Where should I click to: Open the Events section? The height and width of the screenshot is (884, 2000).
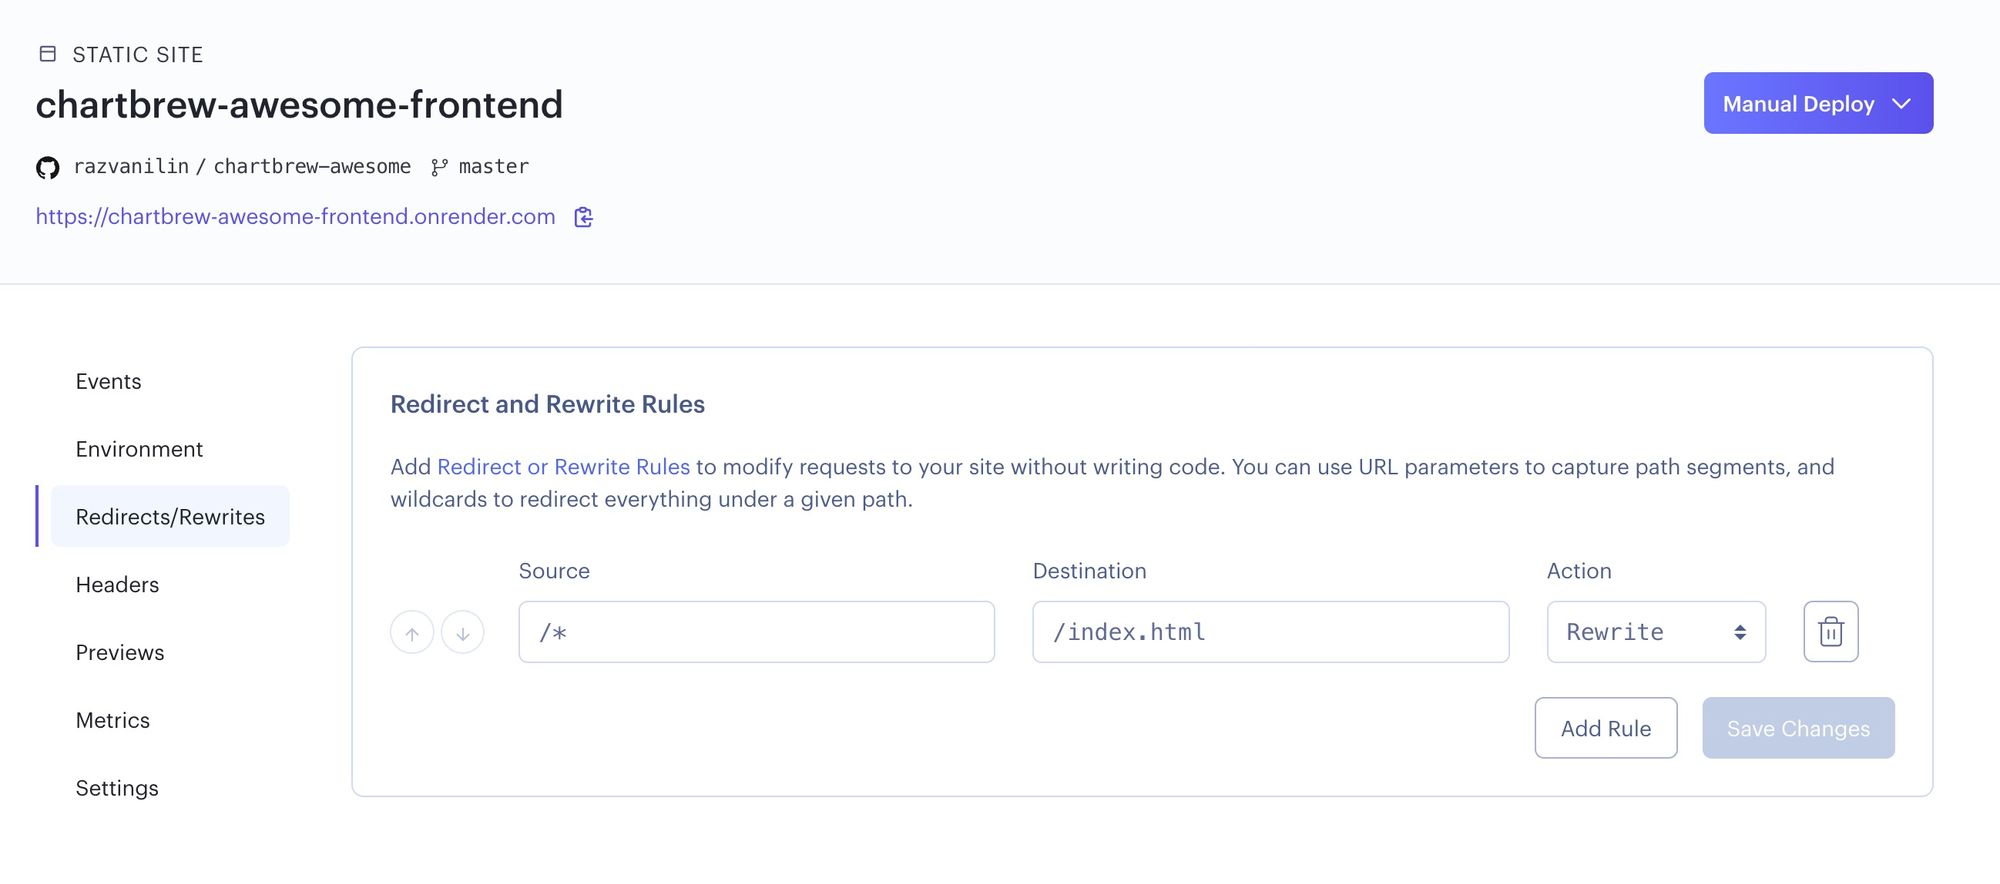pyautogui.click(x=109, y=381)
